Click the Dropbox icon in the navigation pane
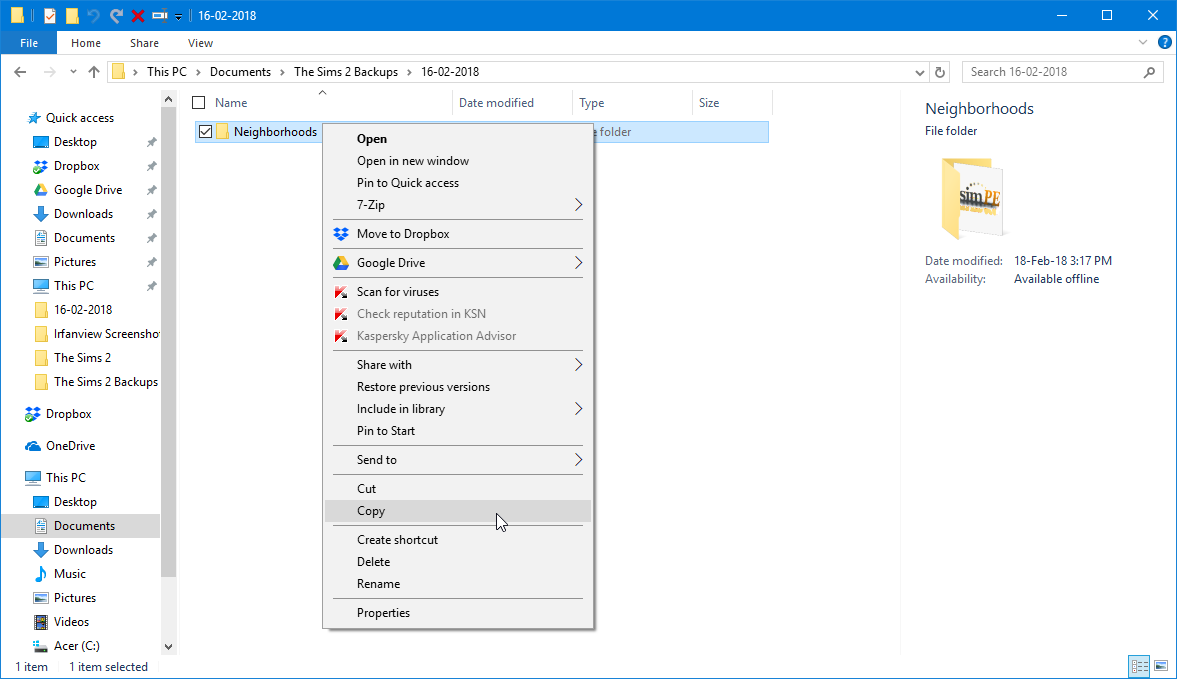Image resolution: width=1177 pixels, height=679 pixels. tap(32, 414)
